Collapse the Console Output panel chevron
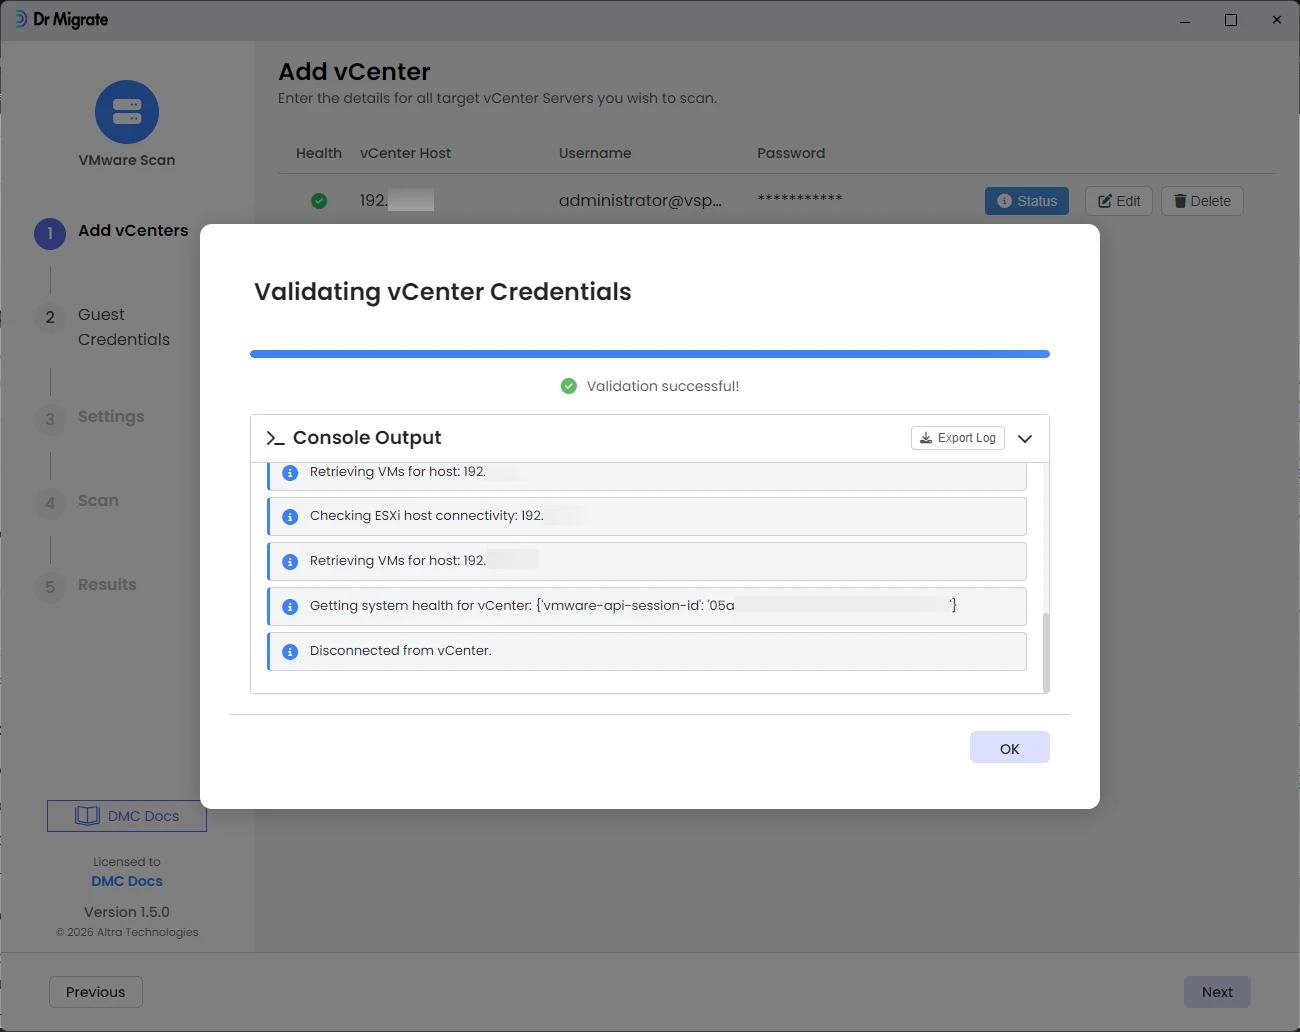This screenshot has height=1032, width=1300. point(1025,438)
